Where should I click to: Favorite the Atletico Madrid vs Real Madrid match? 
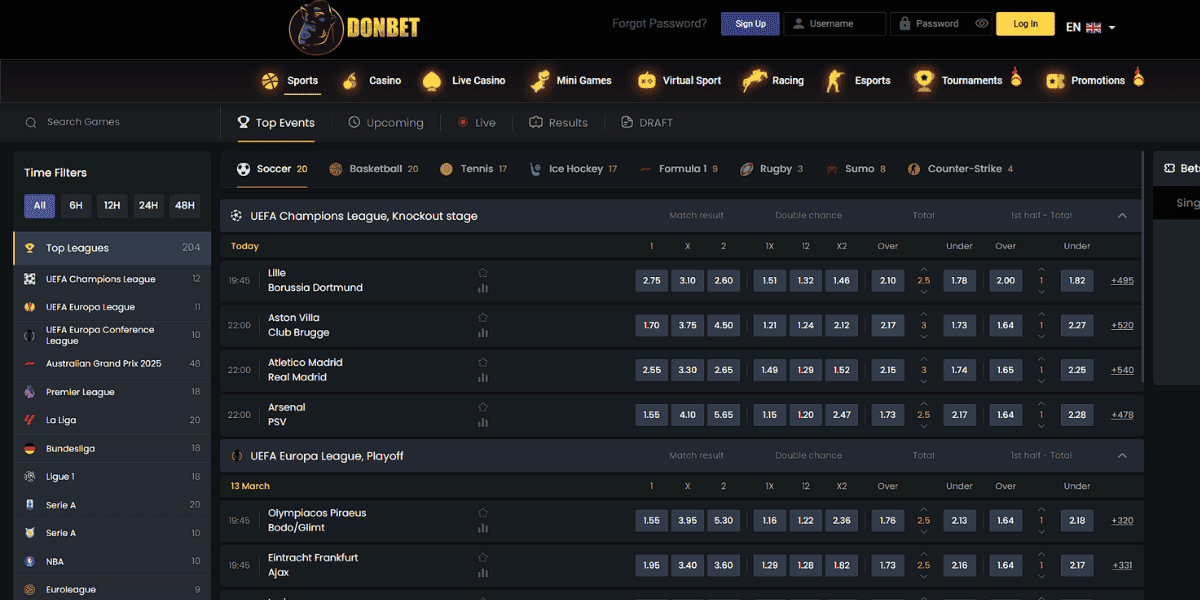pyautogui.click(x=483, y=361)
